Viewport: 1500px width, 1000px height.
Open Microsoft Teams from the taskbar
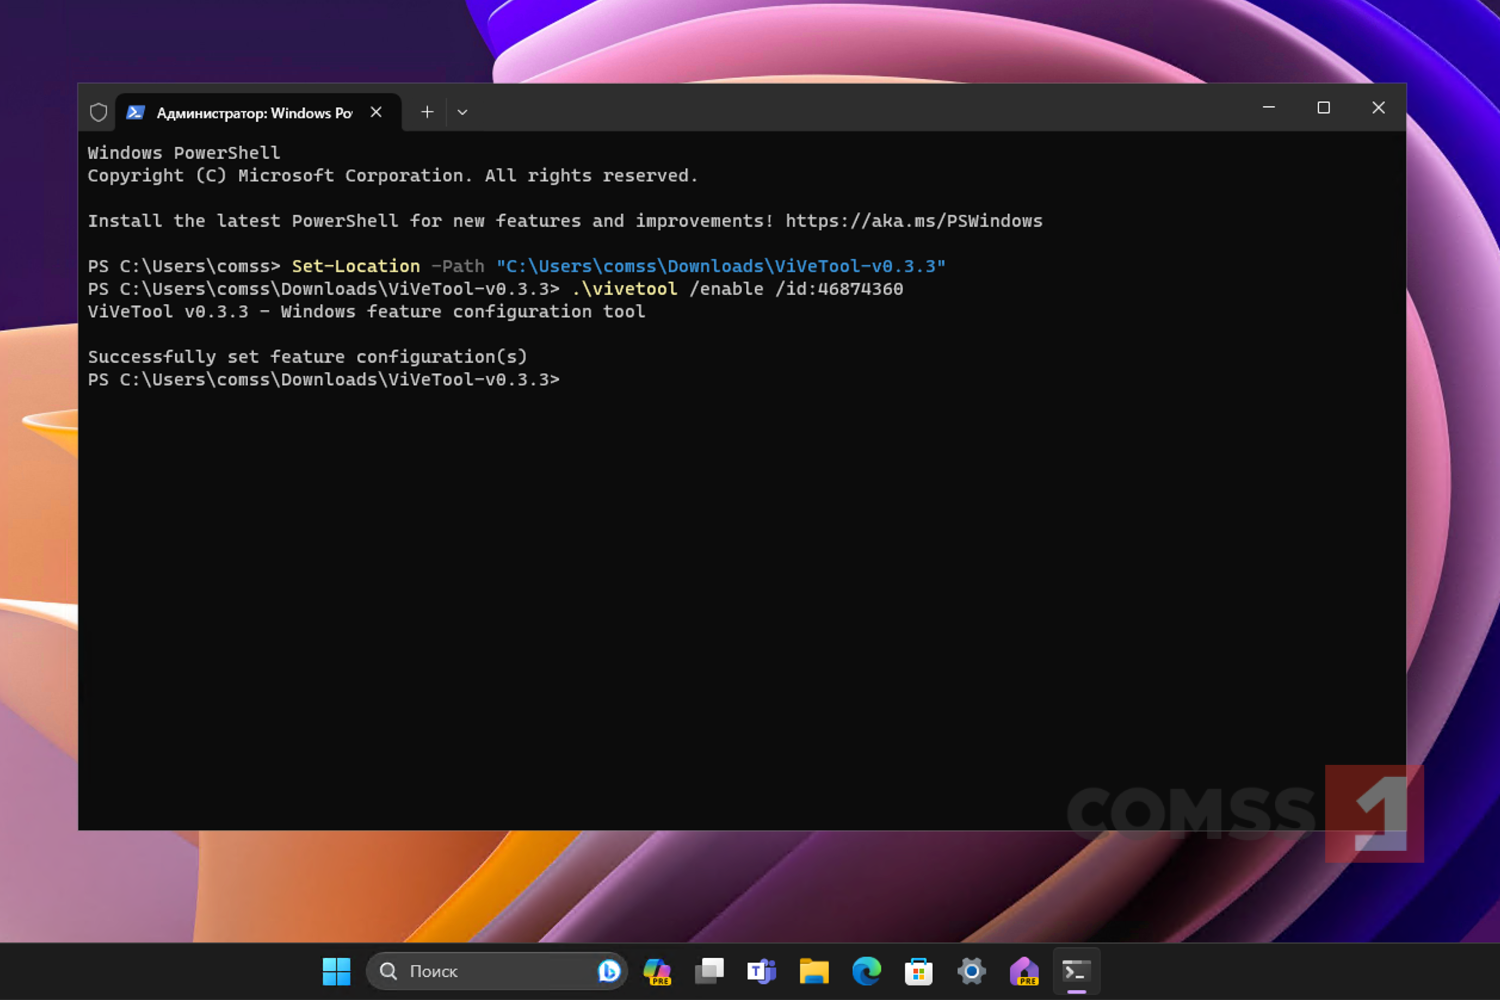(x=762, y=971)
